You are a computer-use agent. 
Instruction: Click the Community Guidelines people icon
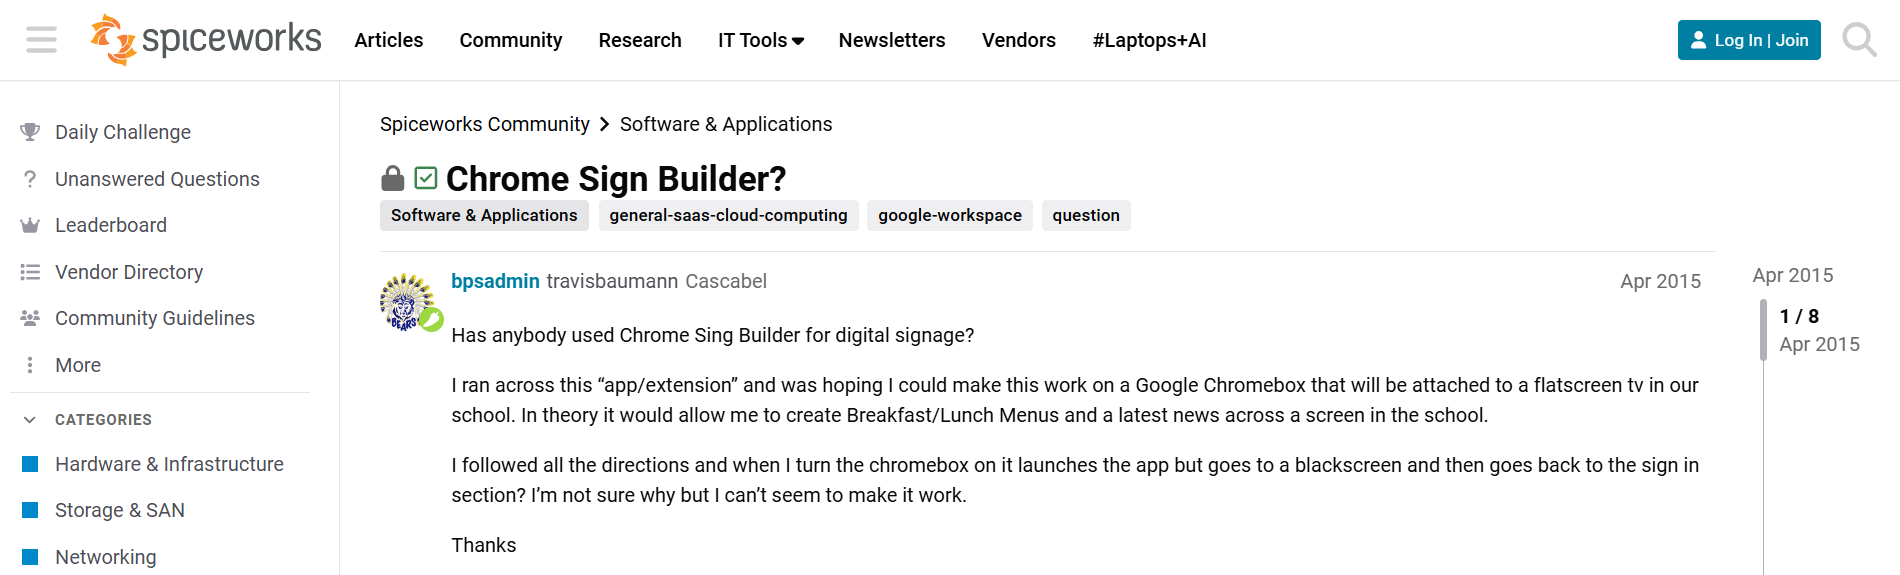tap(30, 318)
